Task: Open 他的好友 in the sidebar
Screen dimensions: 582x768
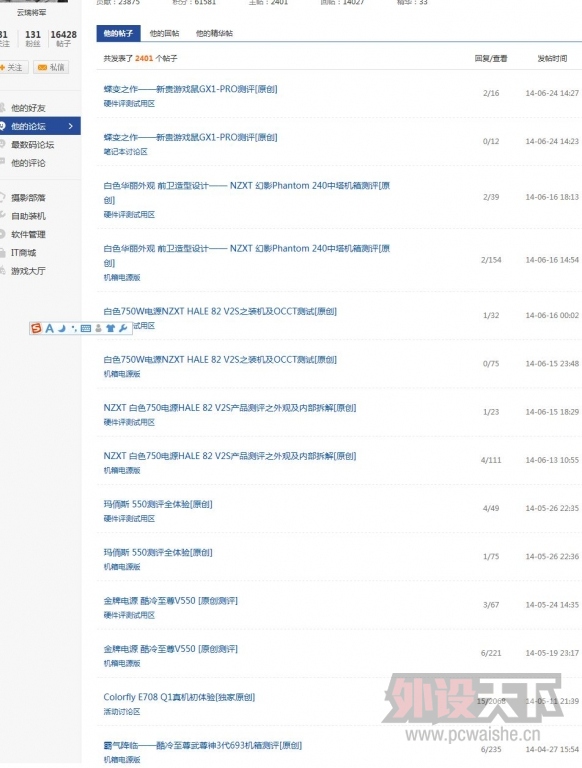Action: click(x=28, y=108)
